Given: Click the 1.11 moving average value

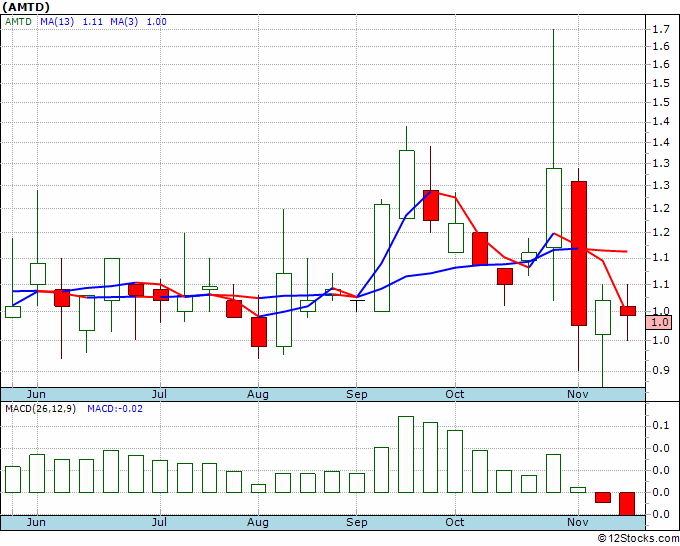Looking at the screenshot, I should tap(92, 22).
